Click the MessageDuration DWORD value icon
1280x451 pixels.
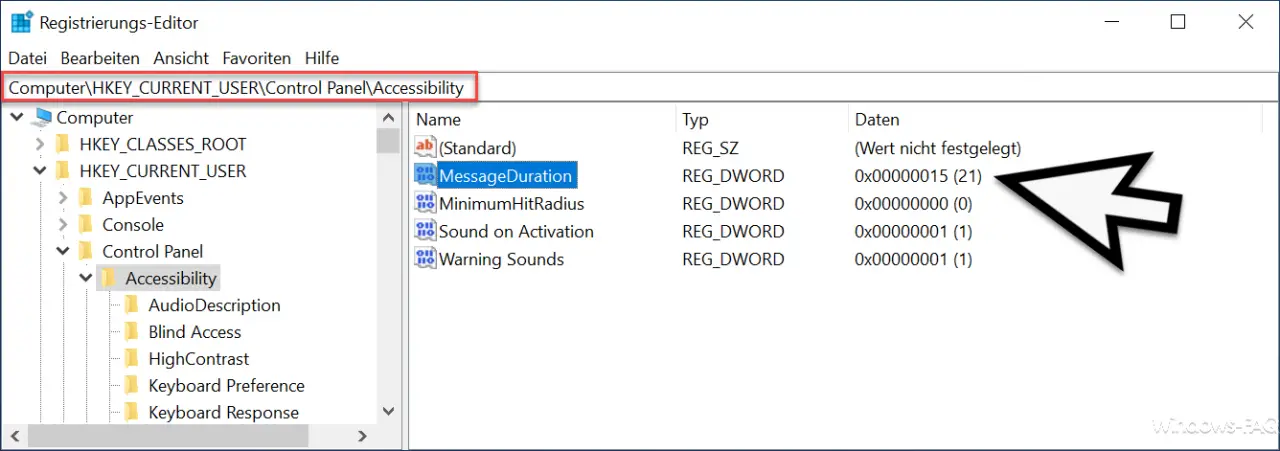[x=425, y=176]
